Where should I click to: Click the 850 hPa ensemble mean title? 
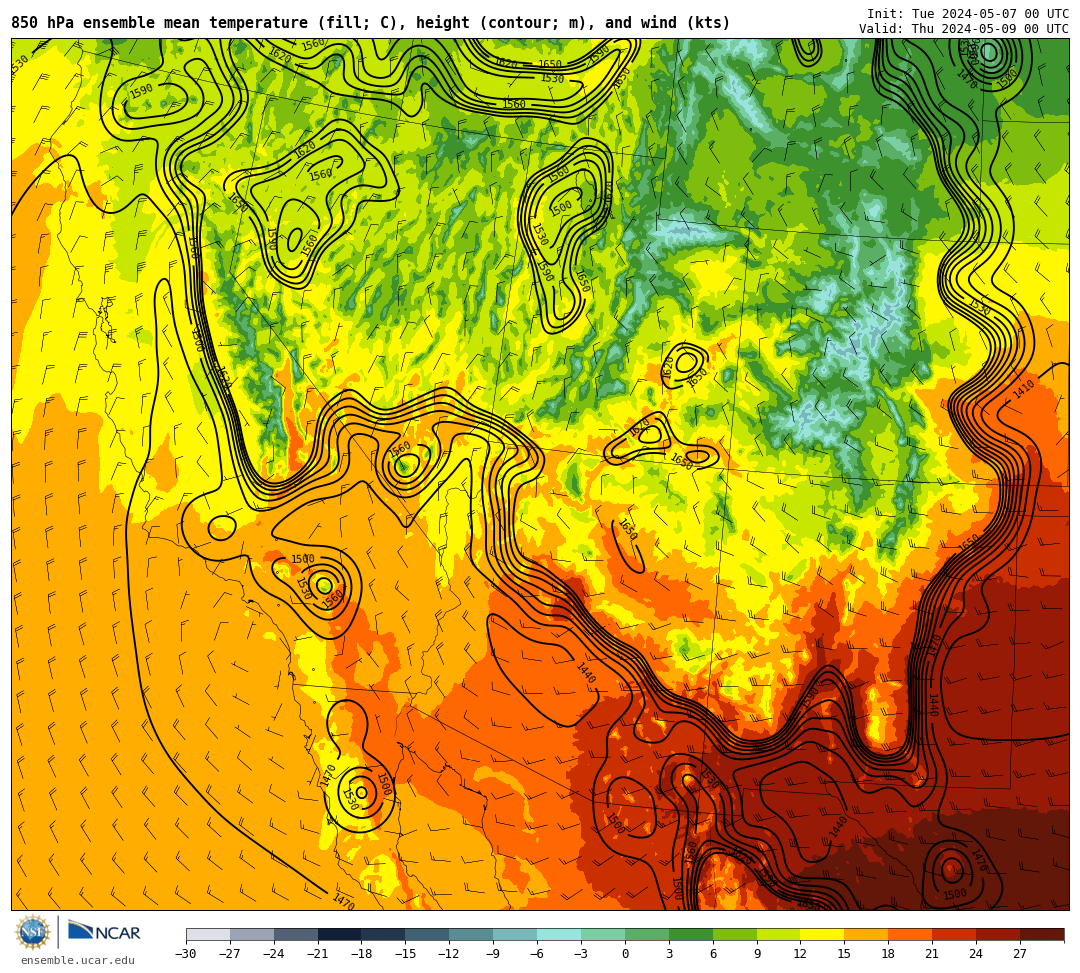(370, 23)
